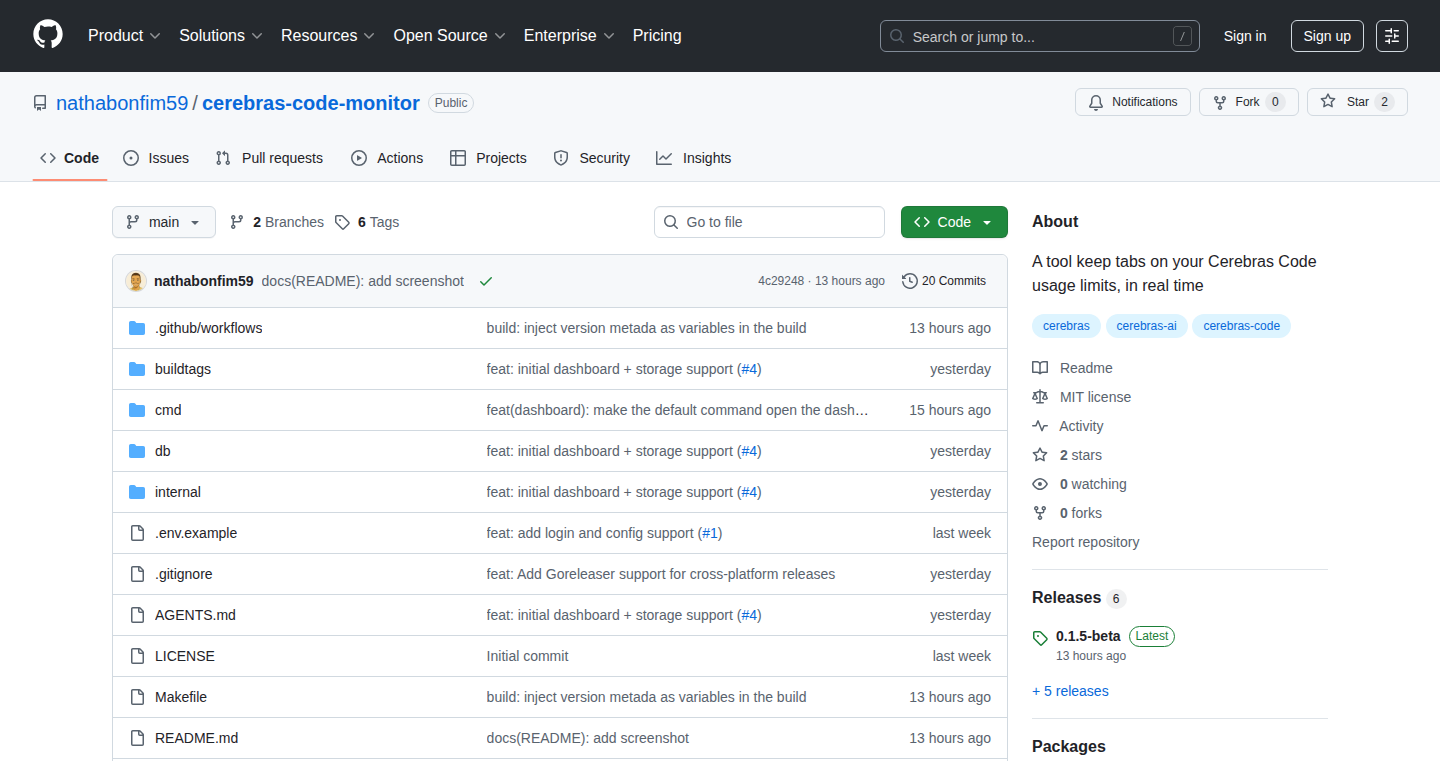
Task: Click the tag icon next to 0.1.5-beta
Action: click(x=1040, y=637)
